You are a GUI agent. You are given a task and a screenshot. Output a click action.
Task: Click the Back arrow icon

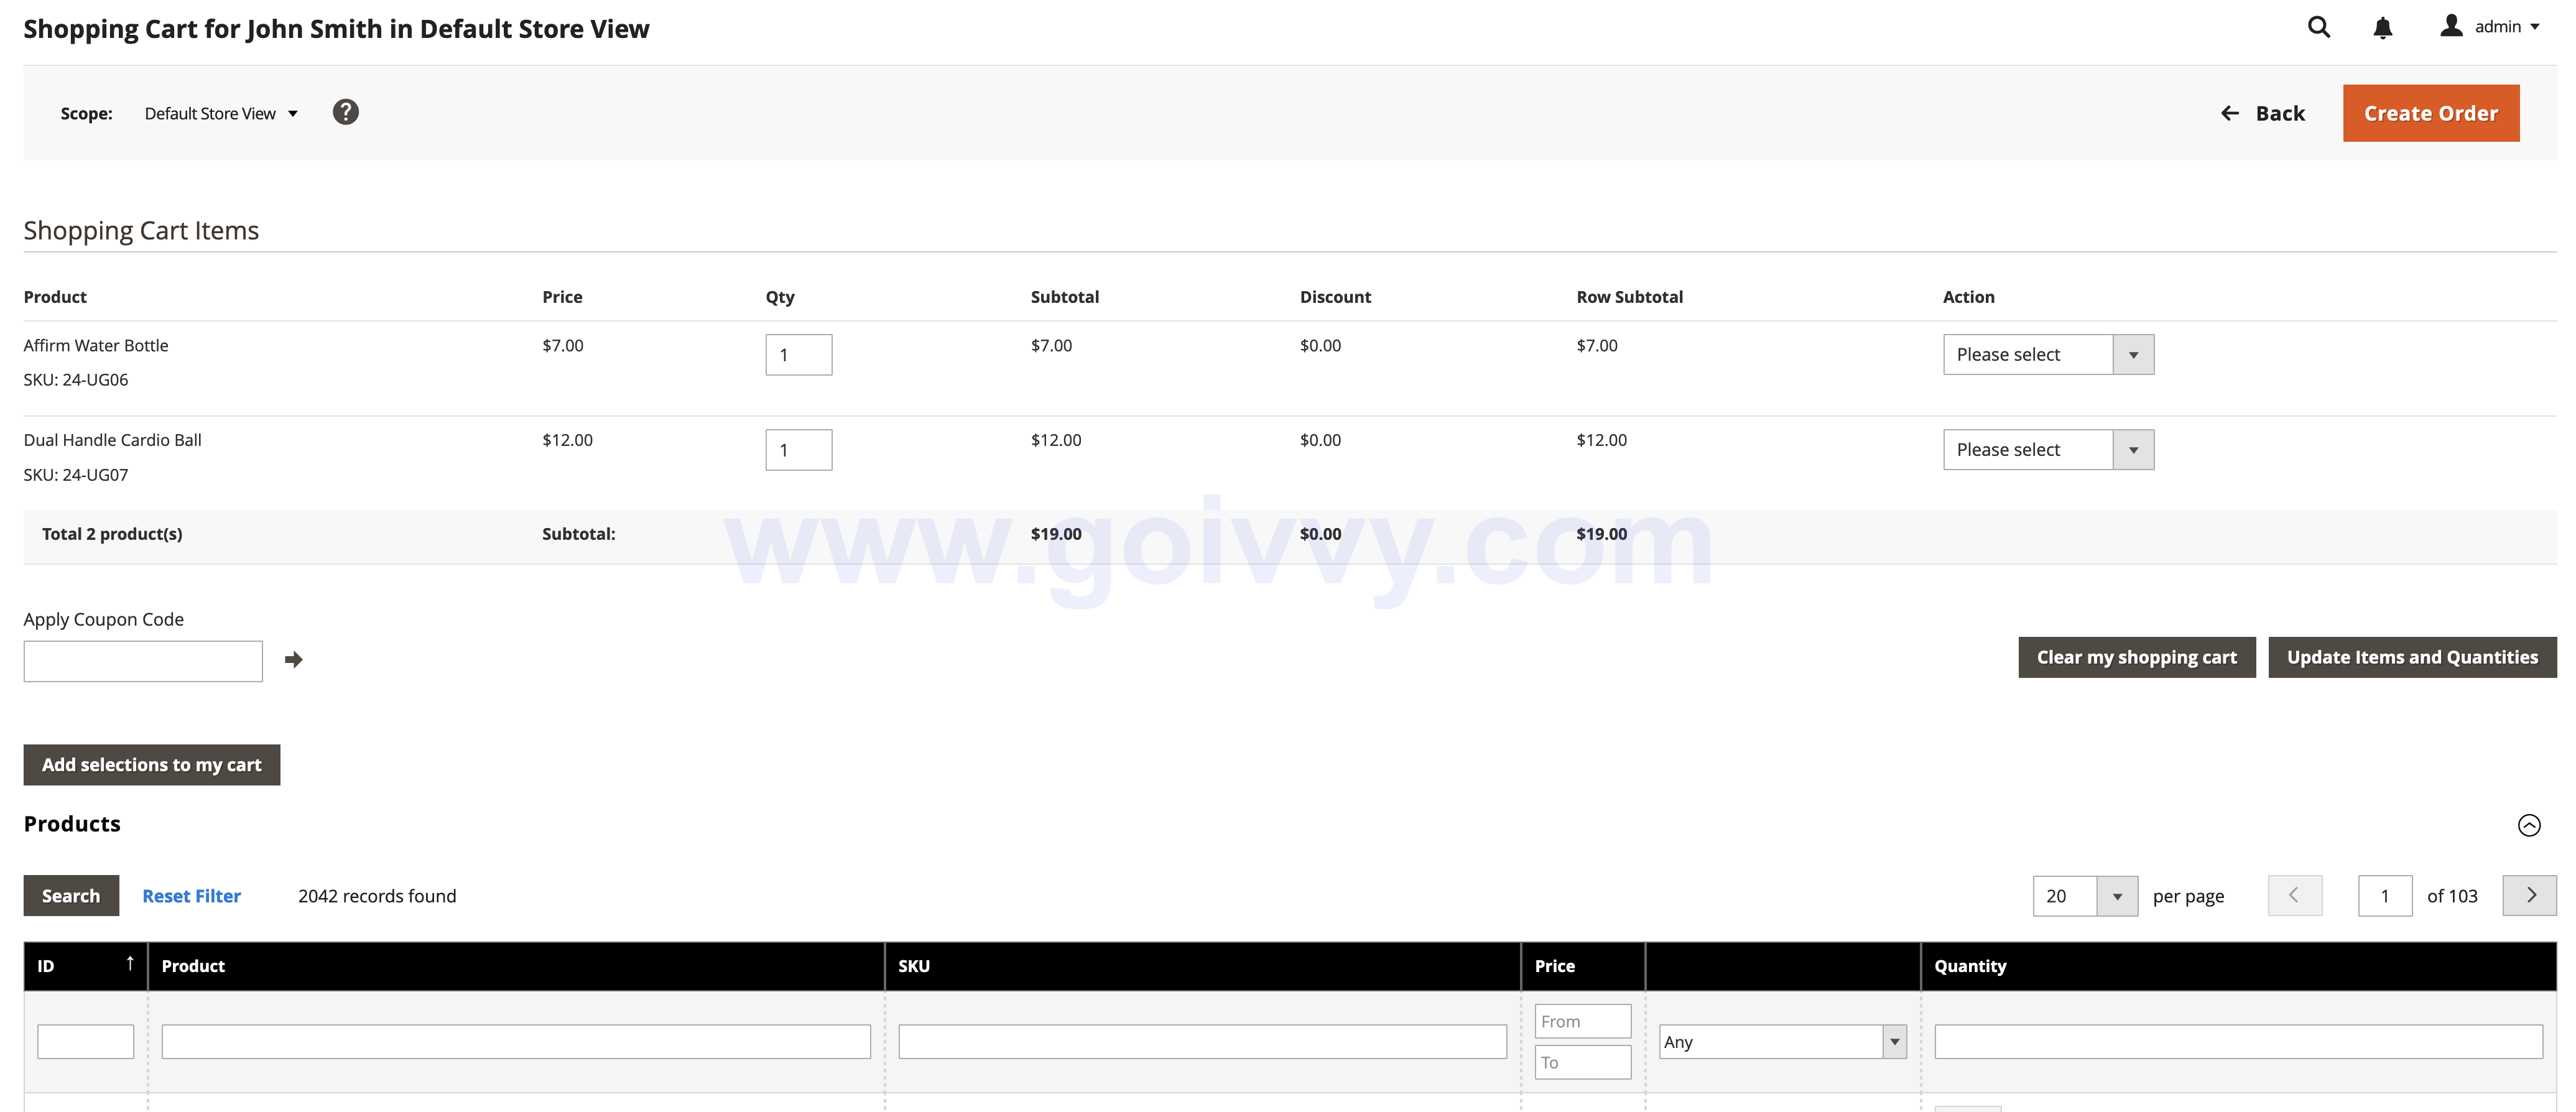pyautogui.click(x=2229, y=113)
